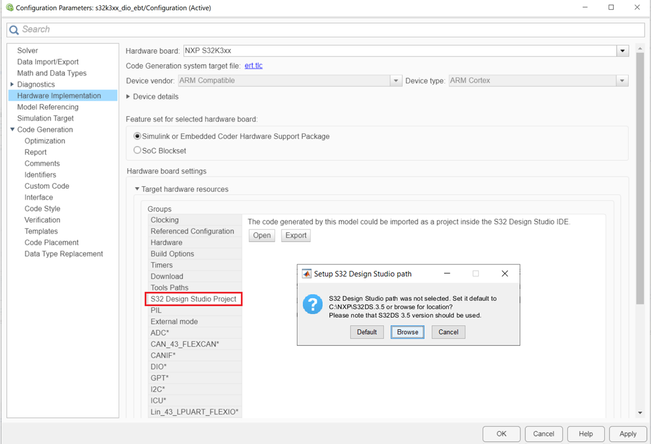This screenshot has width=651, height=444.
Task: Minimize the Setup S32 Design Studio dialog
Action: 447,273
